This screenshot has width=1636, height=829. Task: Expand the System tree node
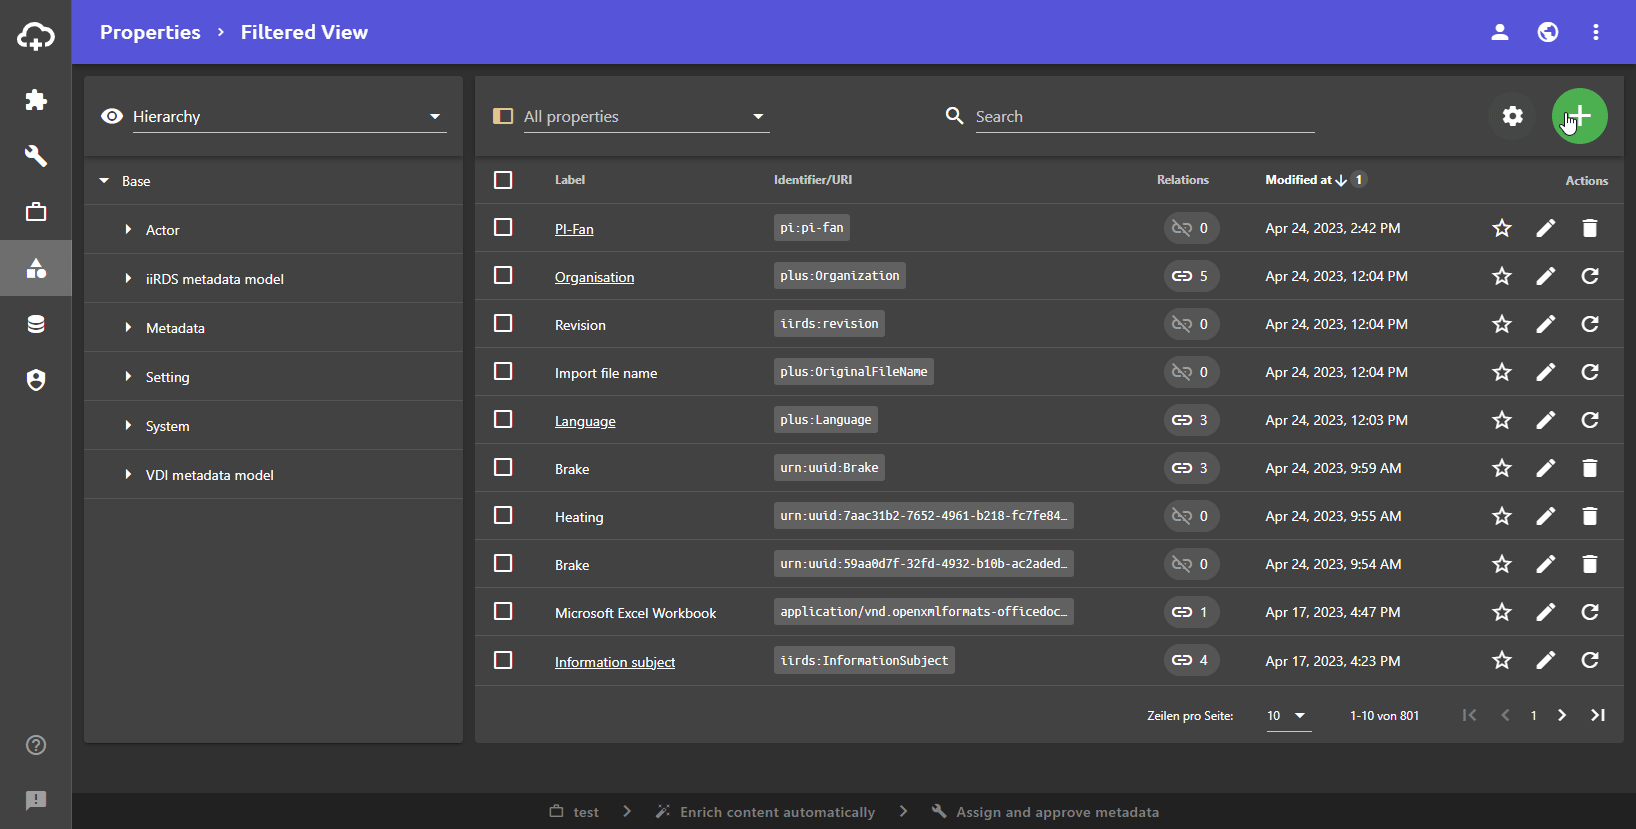pos(128,426)
